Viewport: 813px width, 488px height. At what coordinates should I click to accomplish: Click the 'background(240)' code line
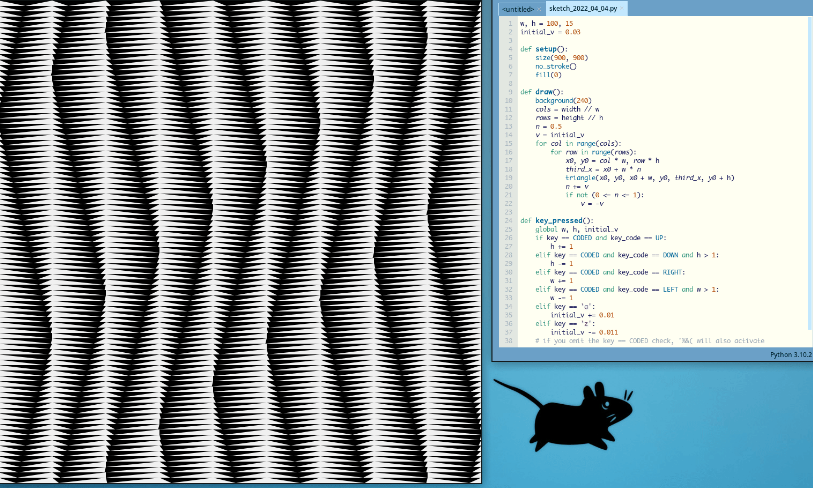coord(568,101)
